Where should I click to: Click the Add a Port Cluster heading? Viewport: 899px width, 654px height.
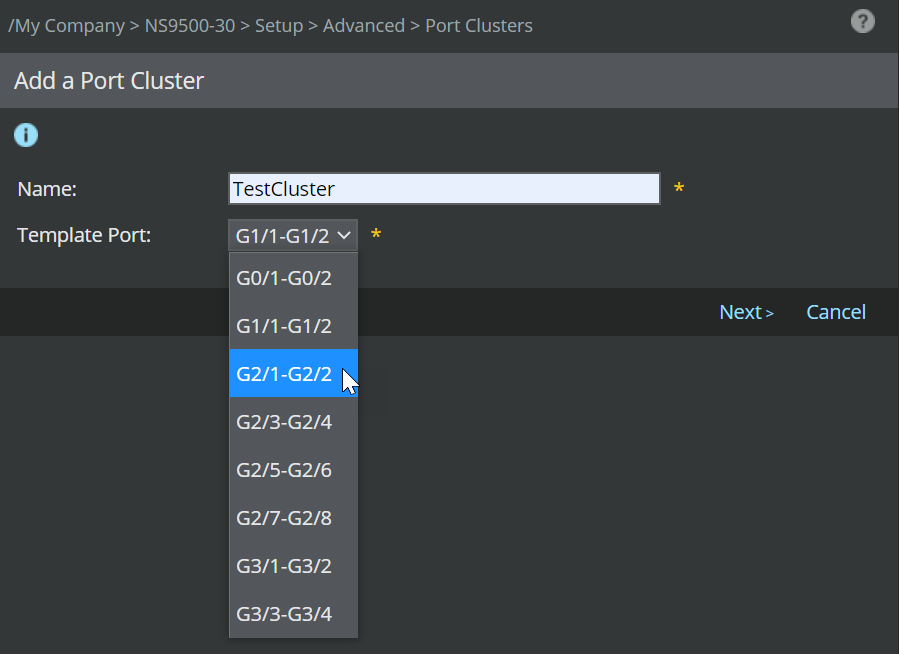pos(109,81)
